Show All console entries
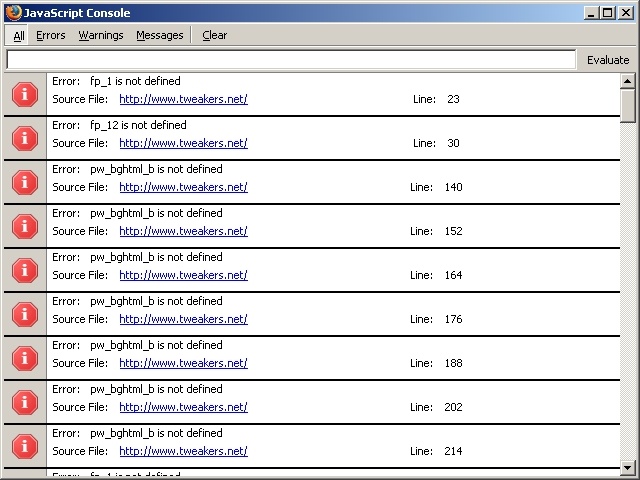Screen dimensions: 640x480 tap(17, 36)
